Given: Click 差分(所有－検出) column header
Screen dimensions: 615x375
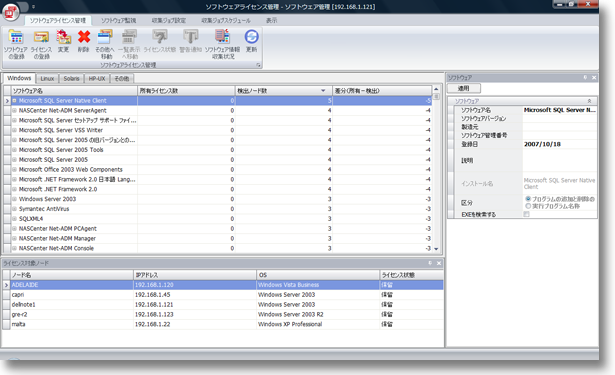Looking at the screenshot, I should point(382,91).
